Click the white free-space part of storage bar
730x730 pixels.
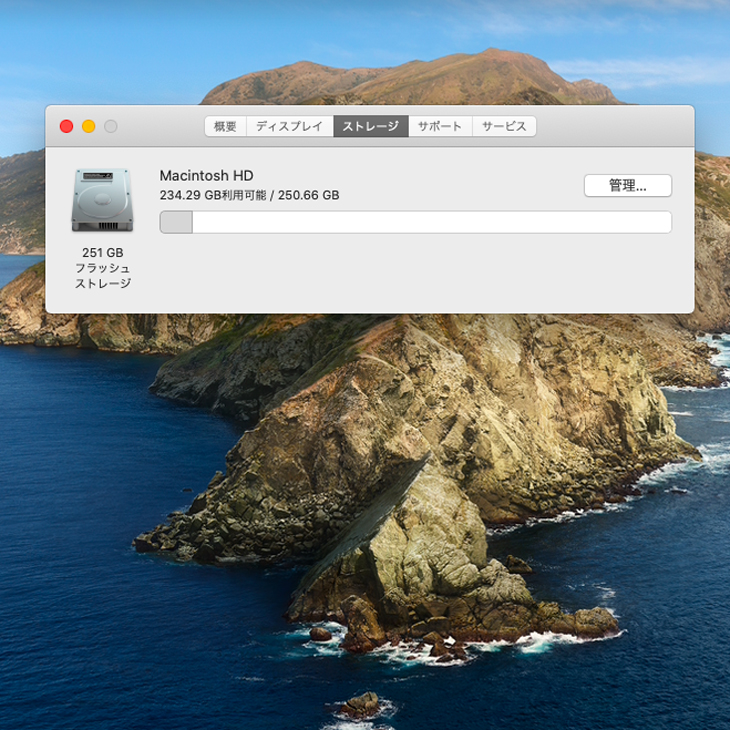coord(430,222)
